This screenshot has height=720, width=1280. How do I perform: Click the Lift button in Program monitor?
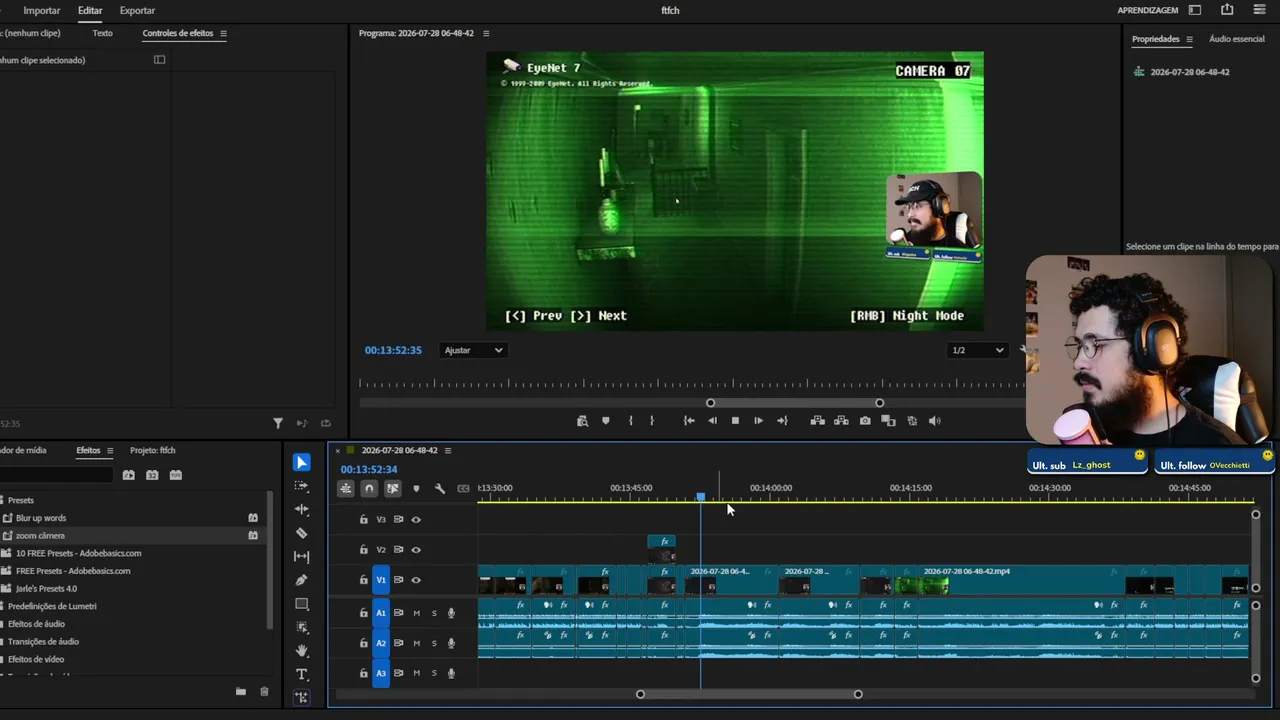(817, 421)
